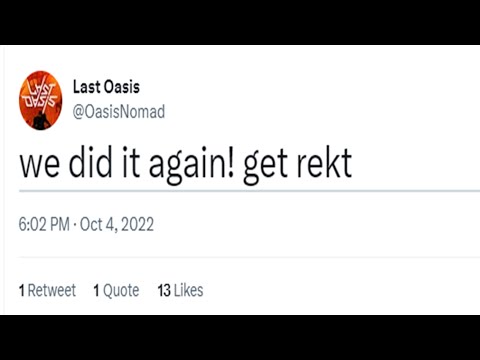Click the number 13 beside Likes
The width and height of the screenshot is (480, 360).
point(164,290)
